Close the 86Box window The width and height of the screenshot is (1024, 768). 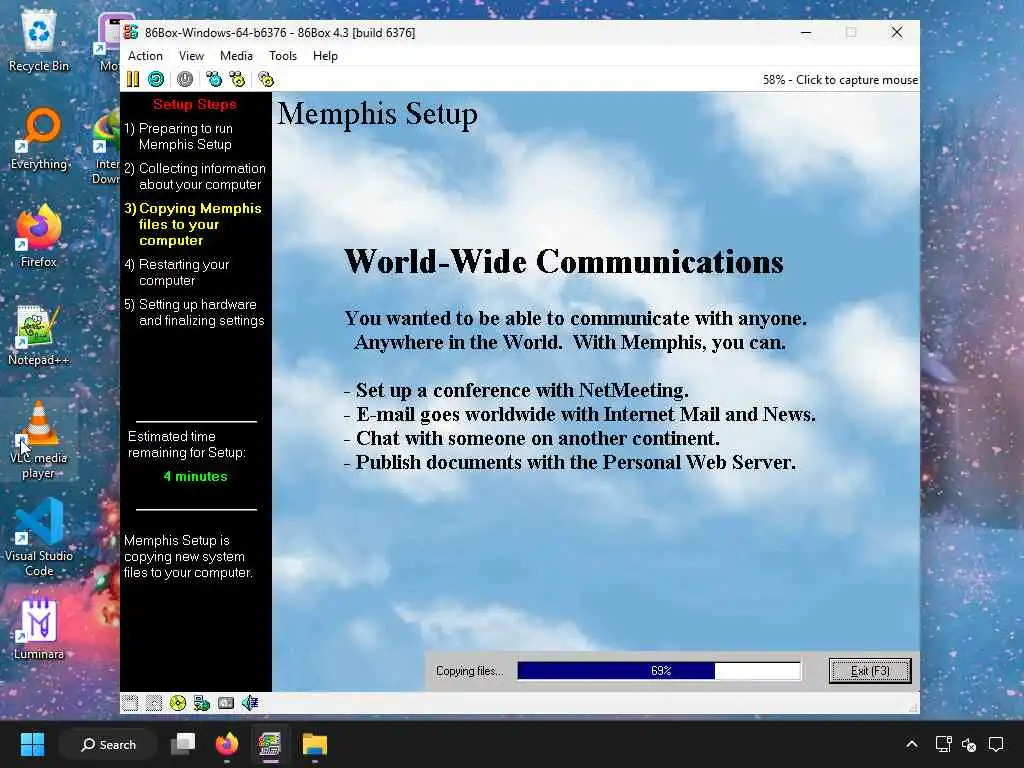897,33
